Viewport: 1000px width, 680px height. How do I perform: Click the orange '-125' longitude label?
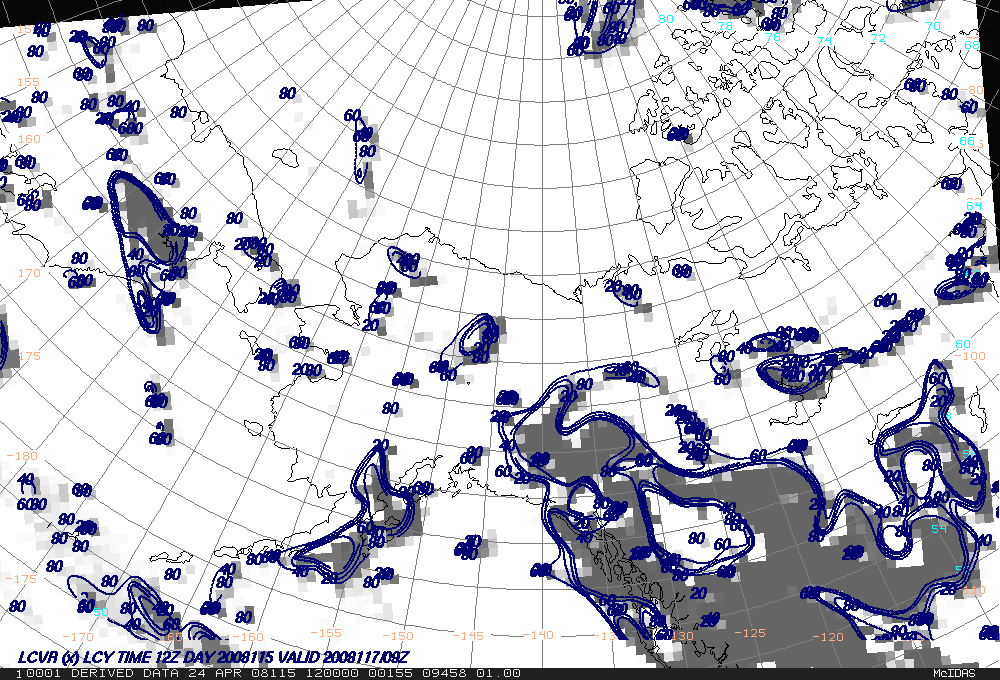[749, 633]
